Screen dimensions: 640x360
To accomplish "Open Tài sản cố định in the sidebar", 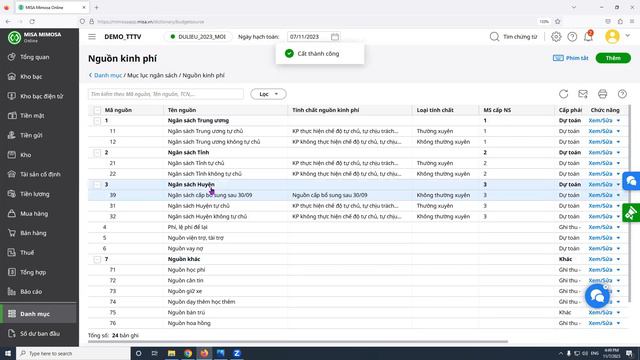I will coord(39,174).
